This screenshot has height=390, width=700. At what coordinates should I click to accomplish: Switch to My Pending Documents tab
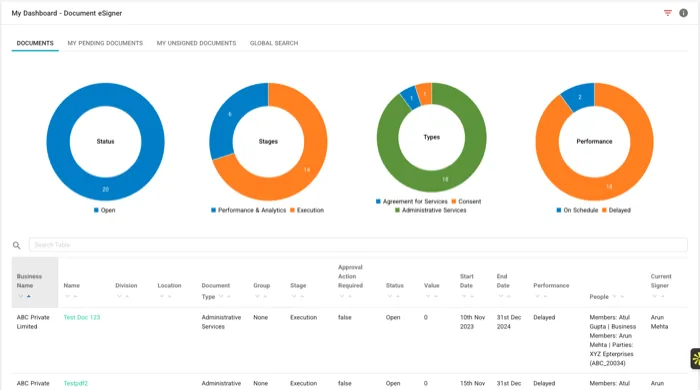pos(105,43)
